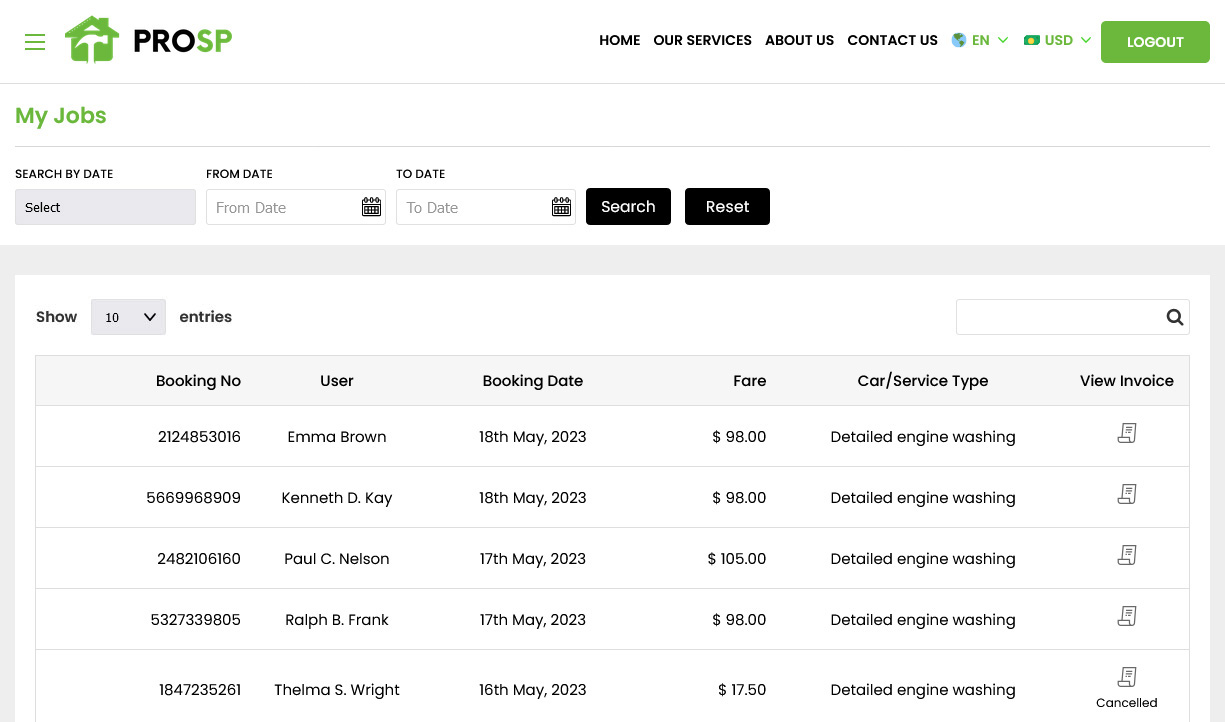Click the black Search button
This screenshot has width=1225, height=722.
(628, 206)
